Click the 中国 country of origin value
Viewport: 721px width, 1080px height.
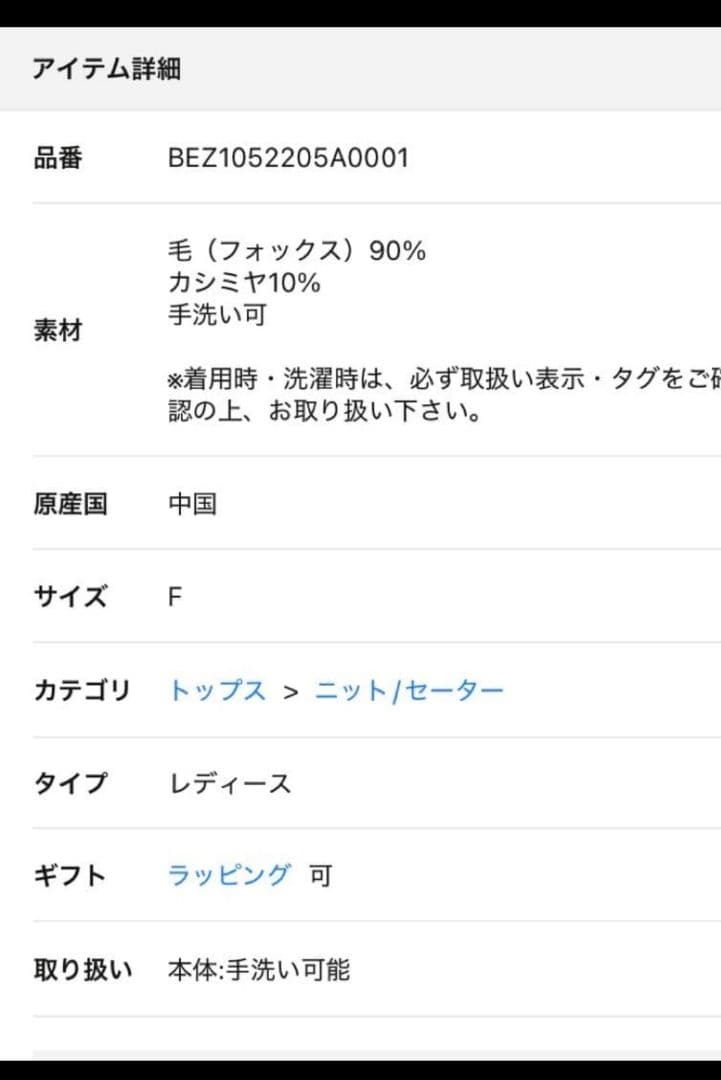click(194, 504)
